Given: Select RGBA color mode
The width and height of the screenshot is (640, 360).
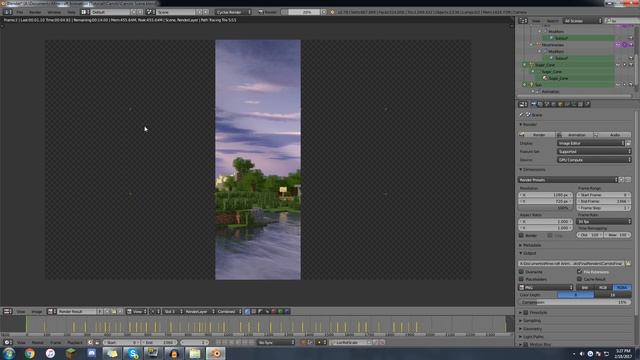Looking at the screenshot, I should 622,288.
